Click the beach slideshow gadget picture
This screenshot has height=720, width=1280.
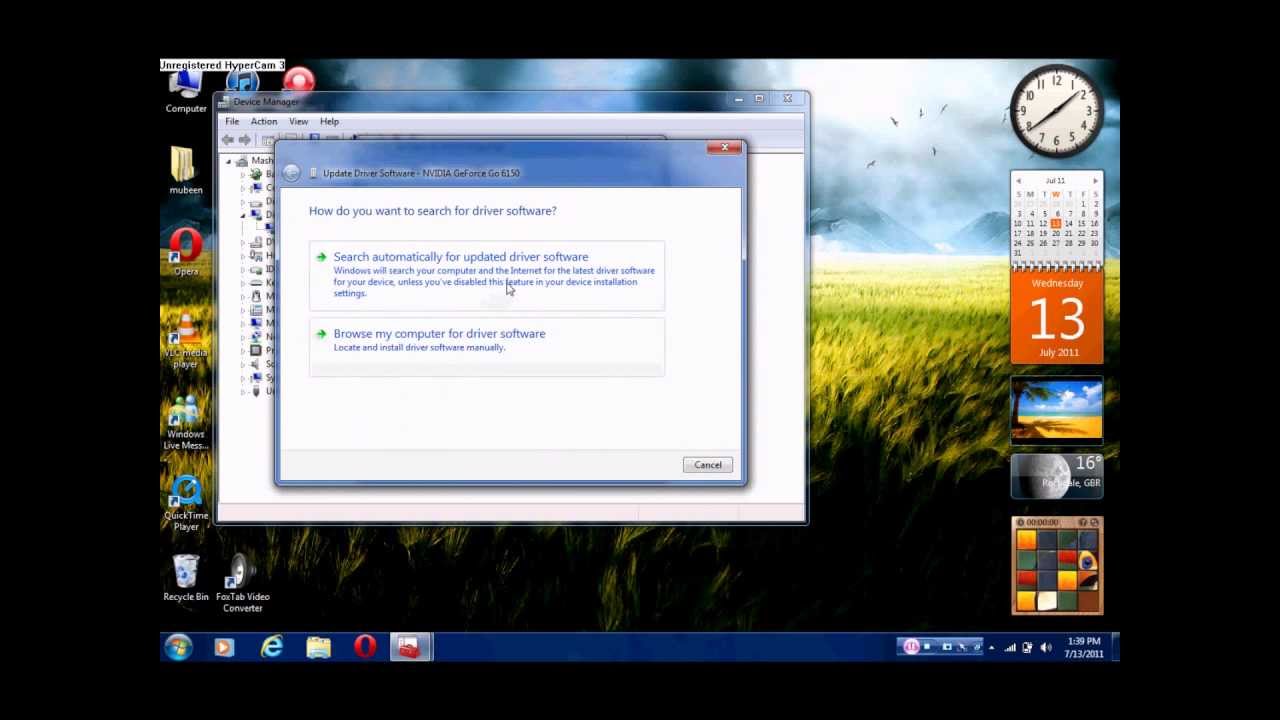[x=1057, y=409]
